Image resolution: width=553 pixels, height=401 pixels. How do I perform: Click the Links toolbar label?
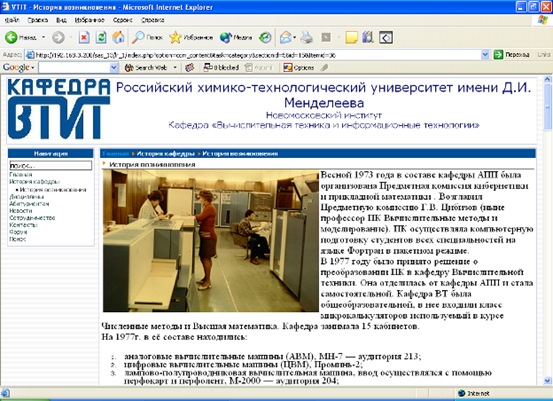pos(544,55)
